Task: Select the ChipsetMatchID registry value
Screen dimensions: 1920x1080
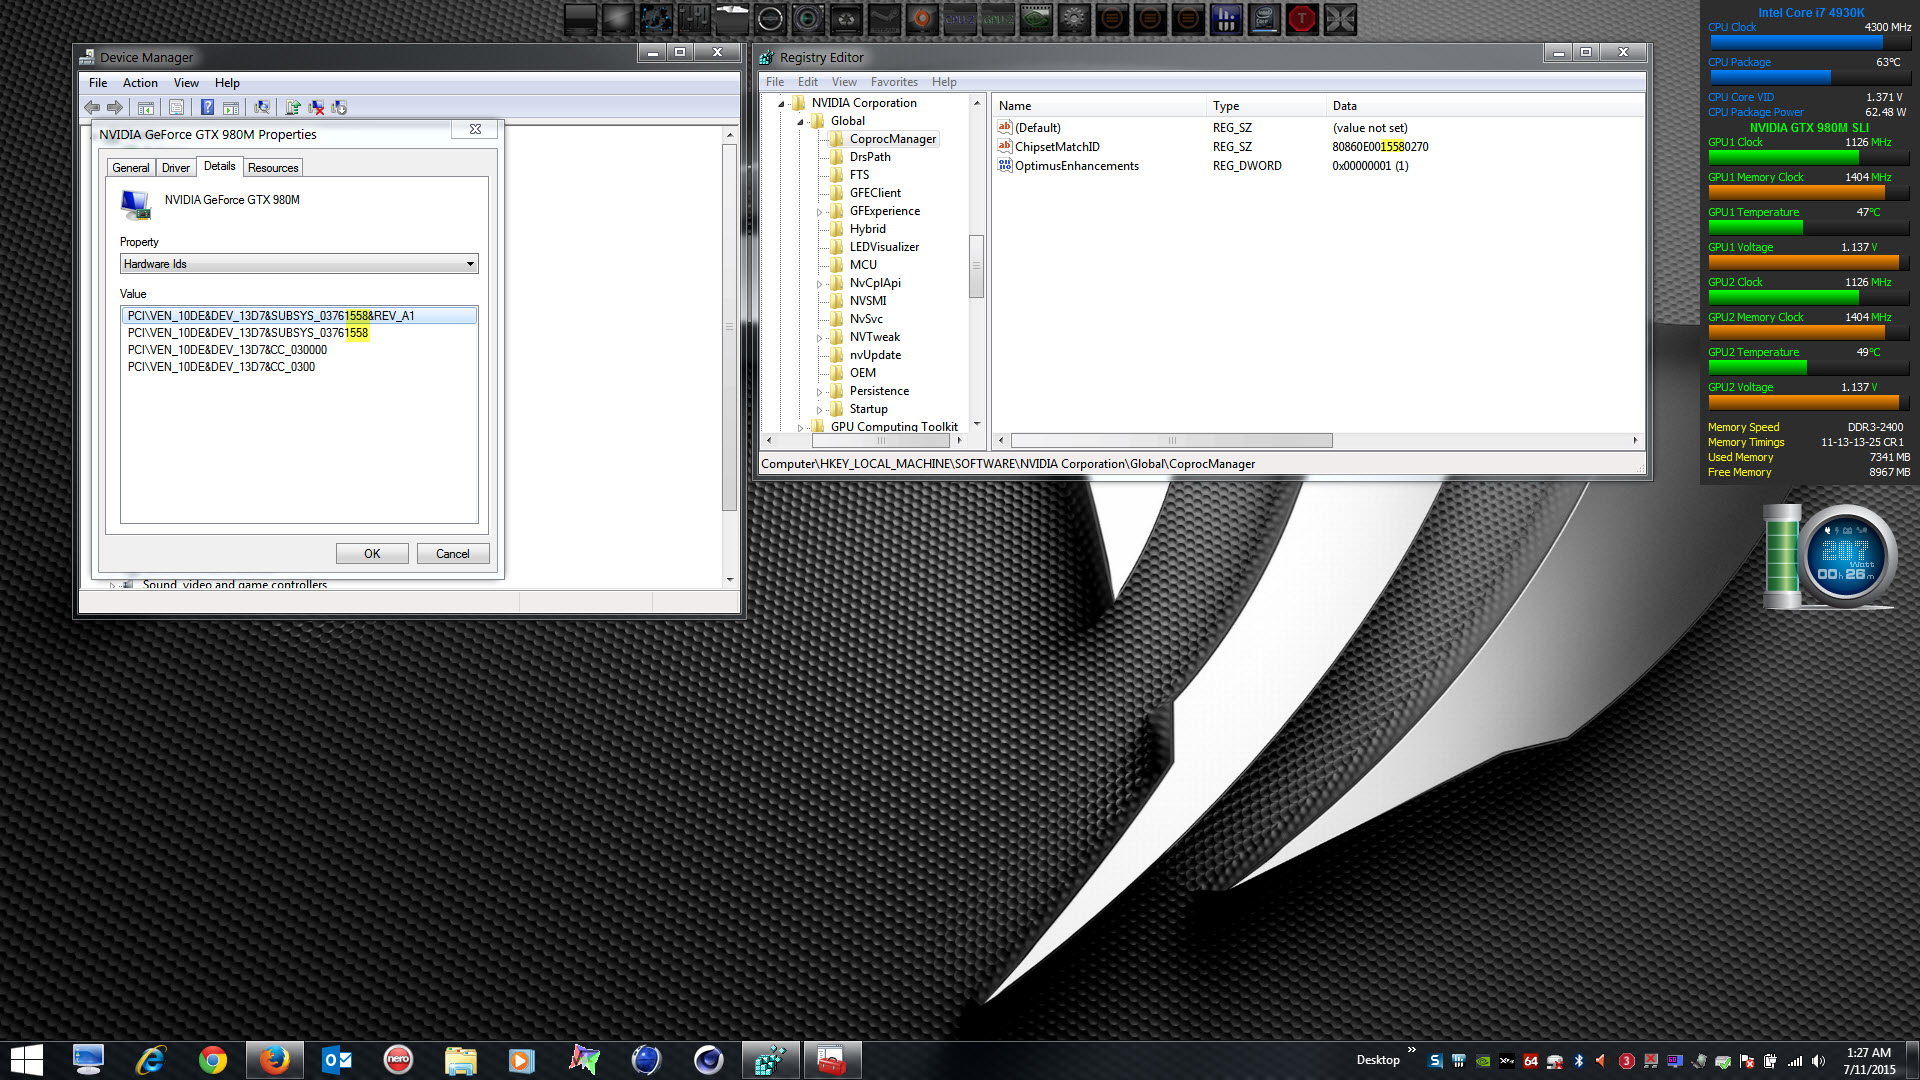Action: pyautogui.click(x=1057, y=147)
